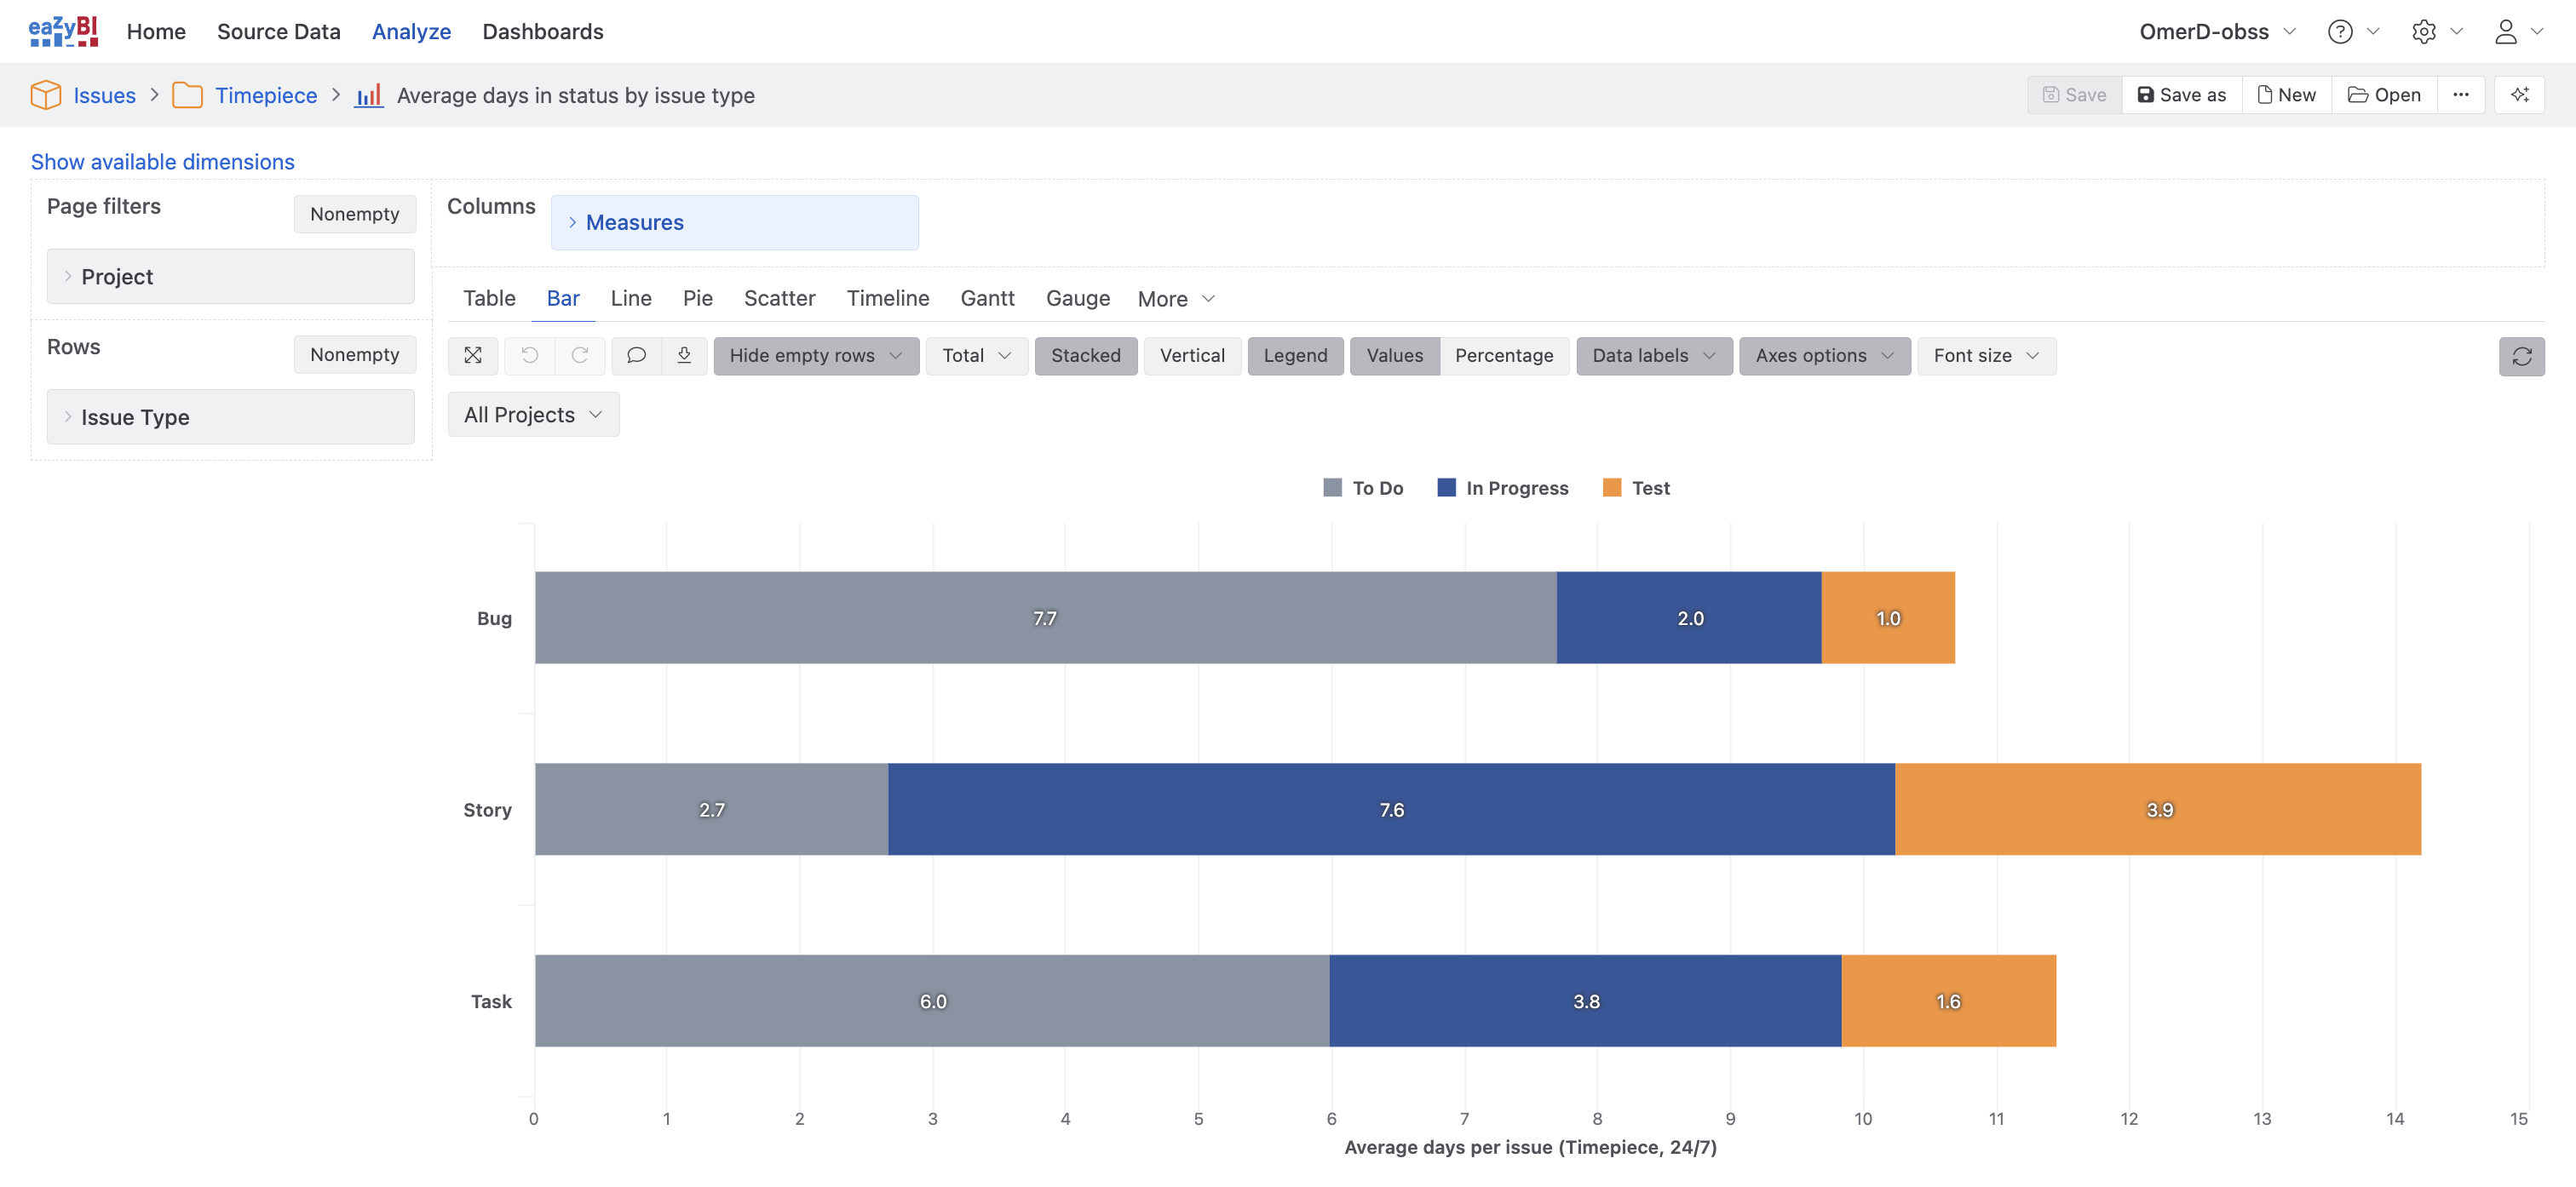This screenshot has height=1187, width=2576.
Task: Click the Test legend orange swatch
Action: 1611,488
